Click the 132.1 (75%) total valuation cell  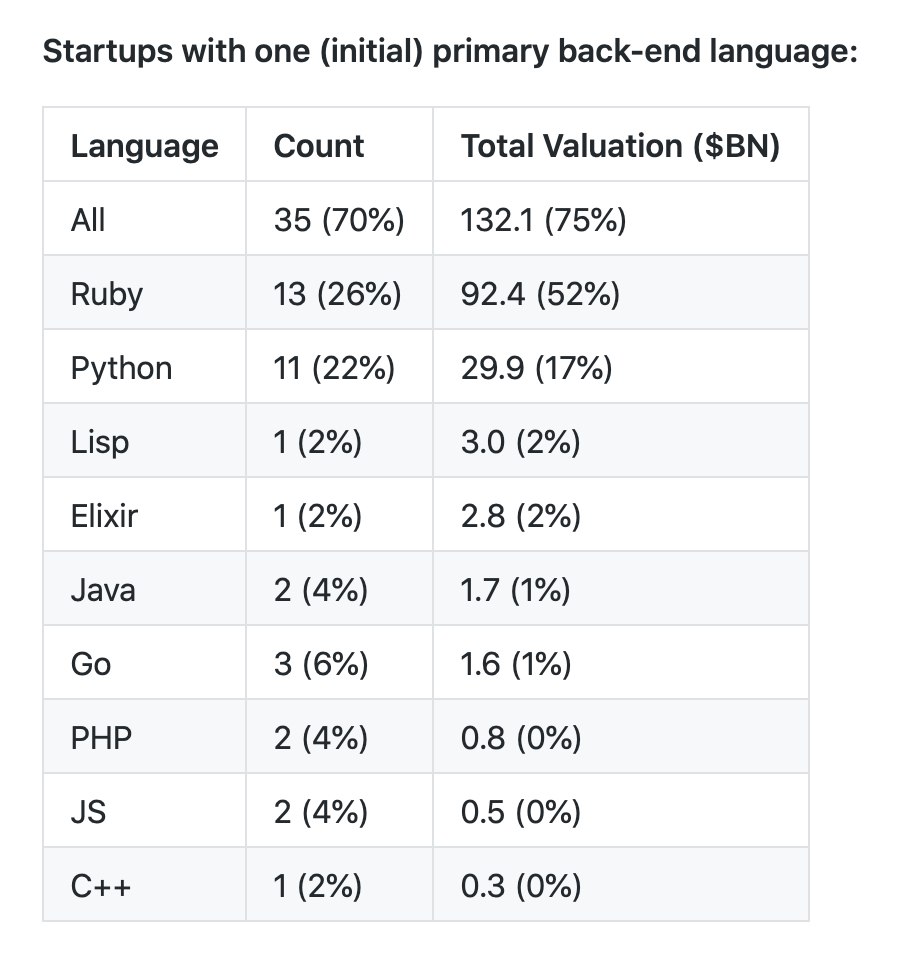[x=543, y=220]
